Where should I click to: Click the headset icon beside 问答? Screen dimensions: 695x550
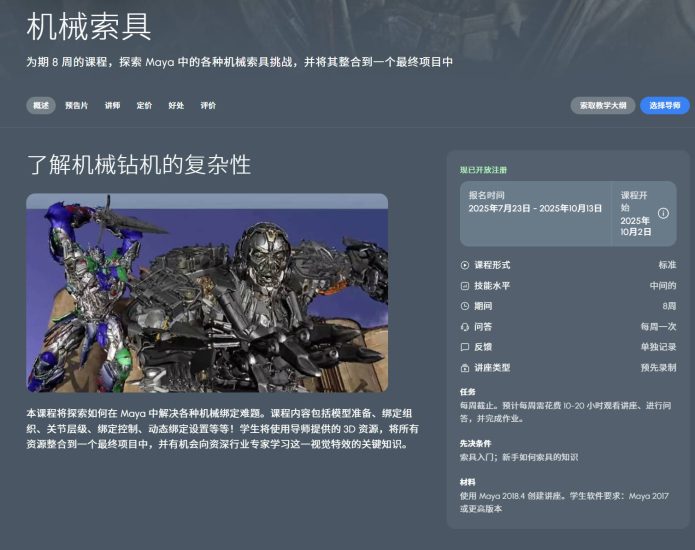465,327
